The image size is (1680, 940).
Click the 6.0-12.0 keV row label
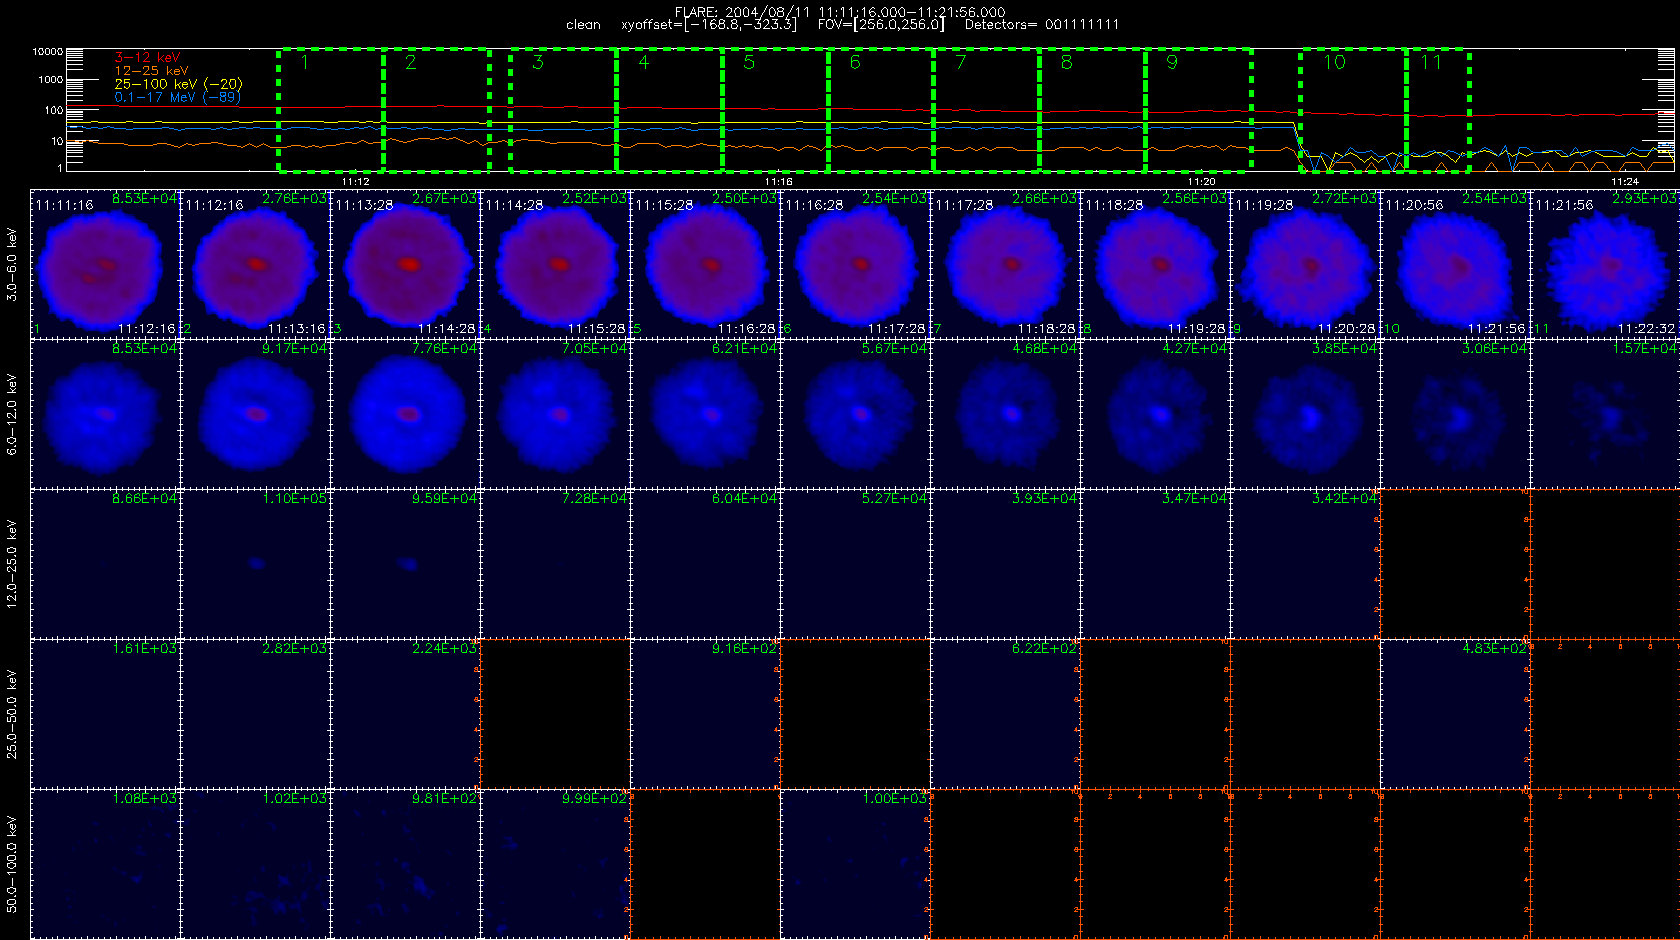pyautogui.click(x=12, y=414)
